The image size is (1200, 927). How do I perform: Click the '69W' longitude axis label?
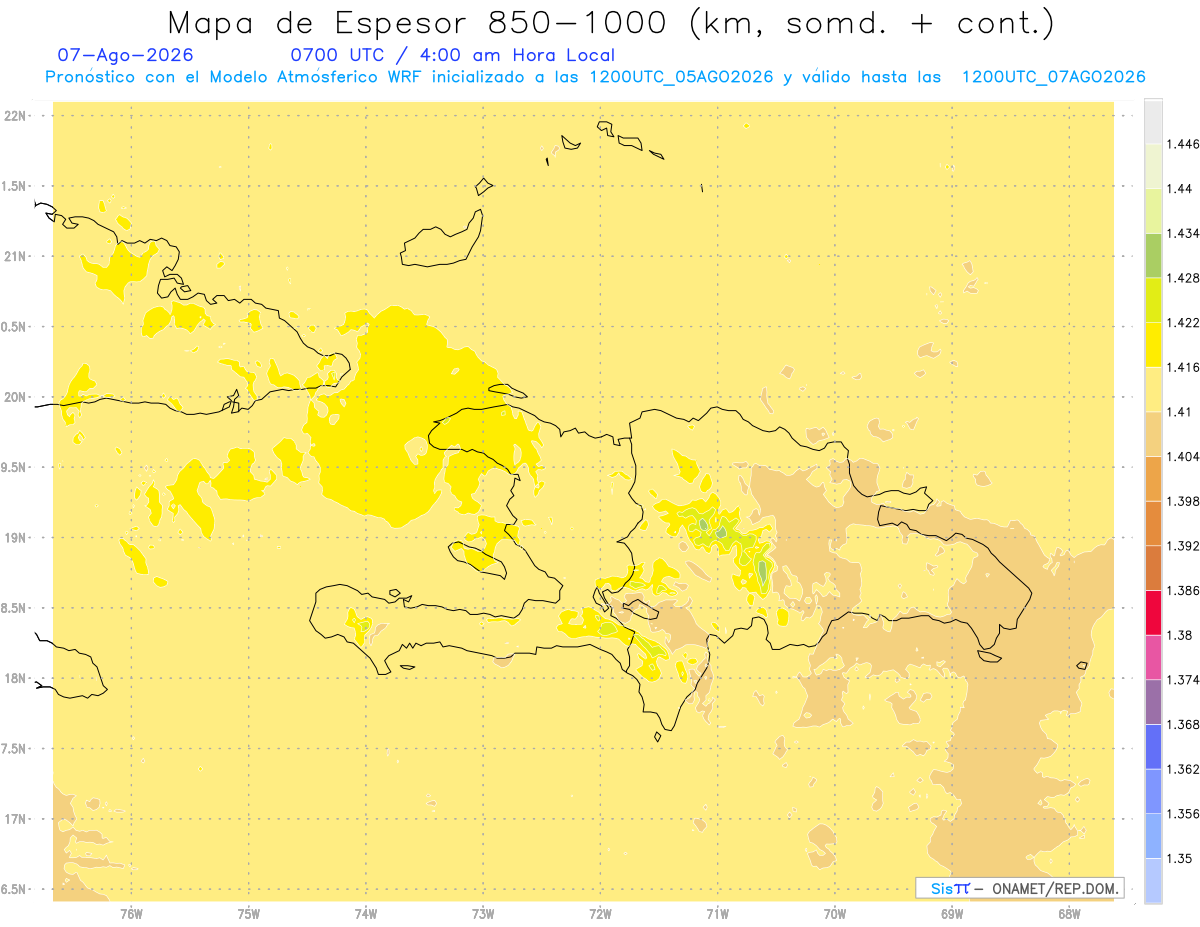point(952,914)
